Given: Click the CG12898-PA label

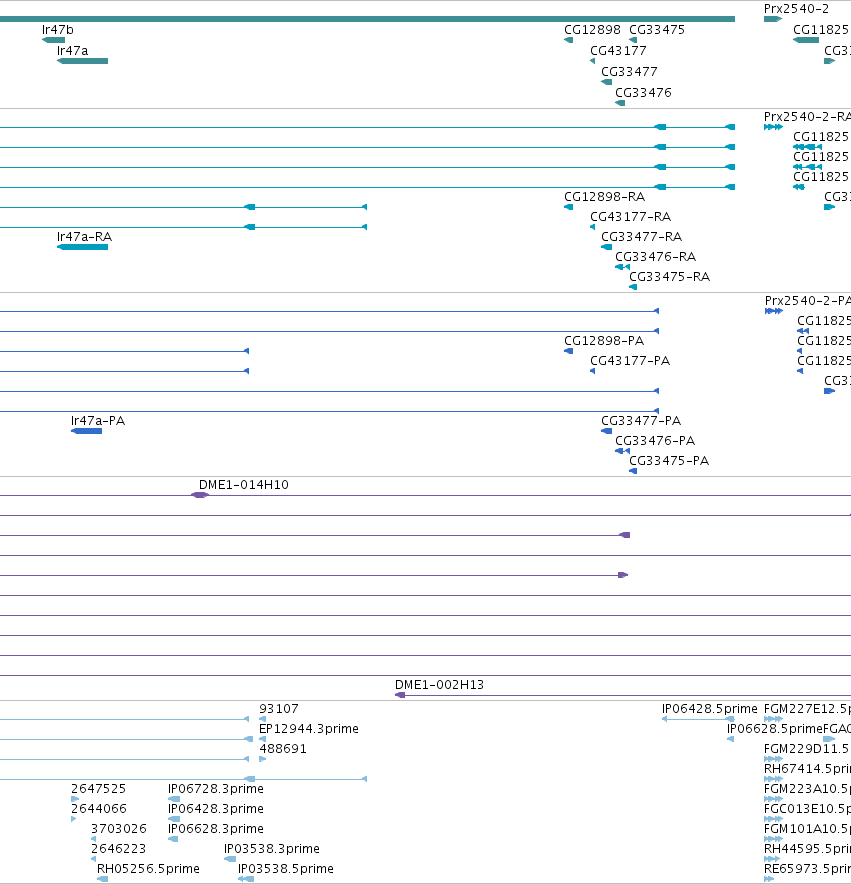Looking at the screenshot, I should 604,341.
